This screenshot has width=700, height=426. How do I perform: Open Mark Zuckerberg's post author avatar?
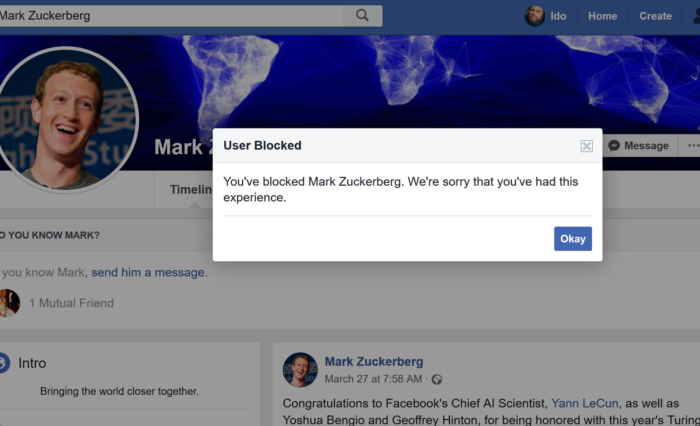pyautogui.click(x=300, y=369)
